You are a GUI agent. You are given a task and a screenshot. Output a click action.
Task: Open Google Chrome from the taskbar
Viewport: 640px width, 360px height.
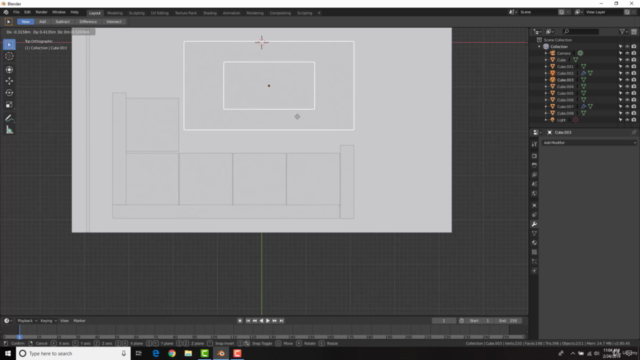[172, 353]
